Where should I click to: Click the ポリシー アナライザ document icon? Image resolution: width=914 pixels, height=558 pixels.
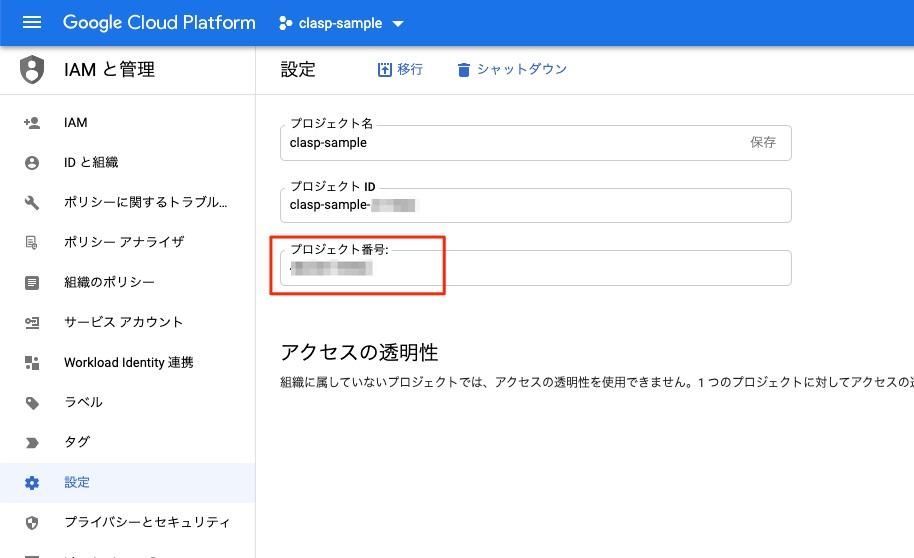point(32,242)
